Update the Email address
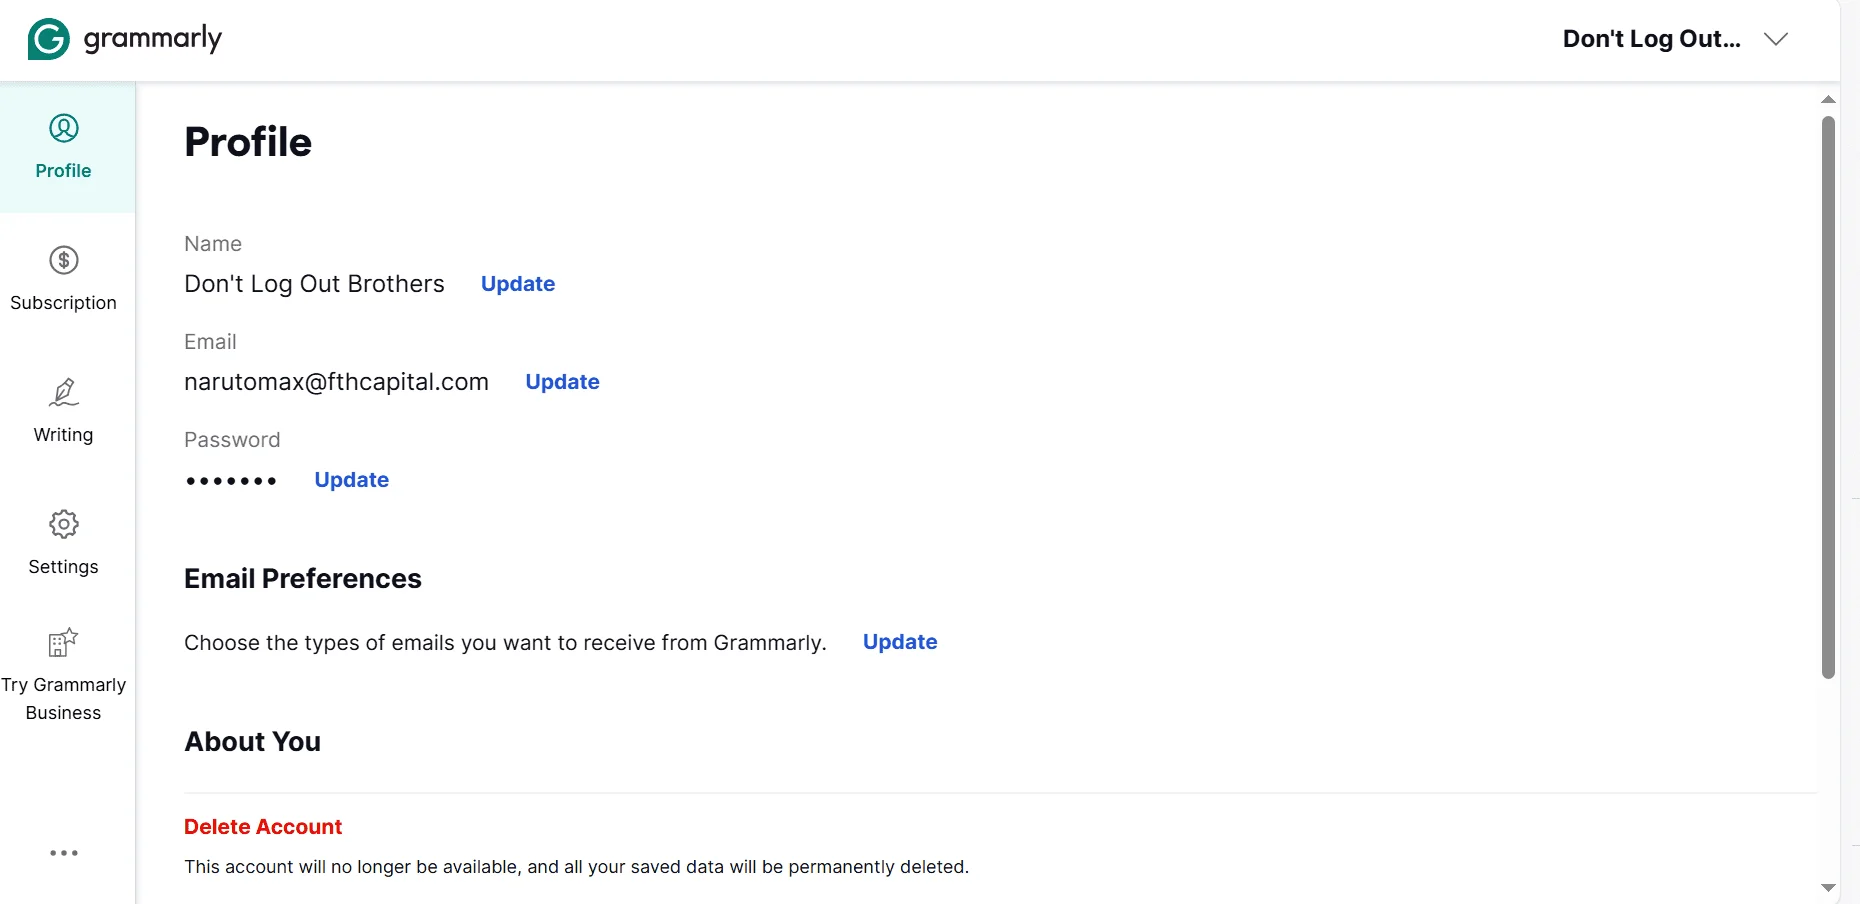Viewport: 1860px width, 904px height. [x=562, y=382]
